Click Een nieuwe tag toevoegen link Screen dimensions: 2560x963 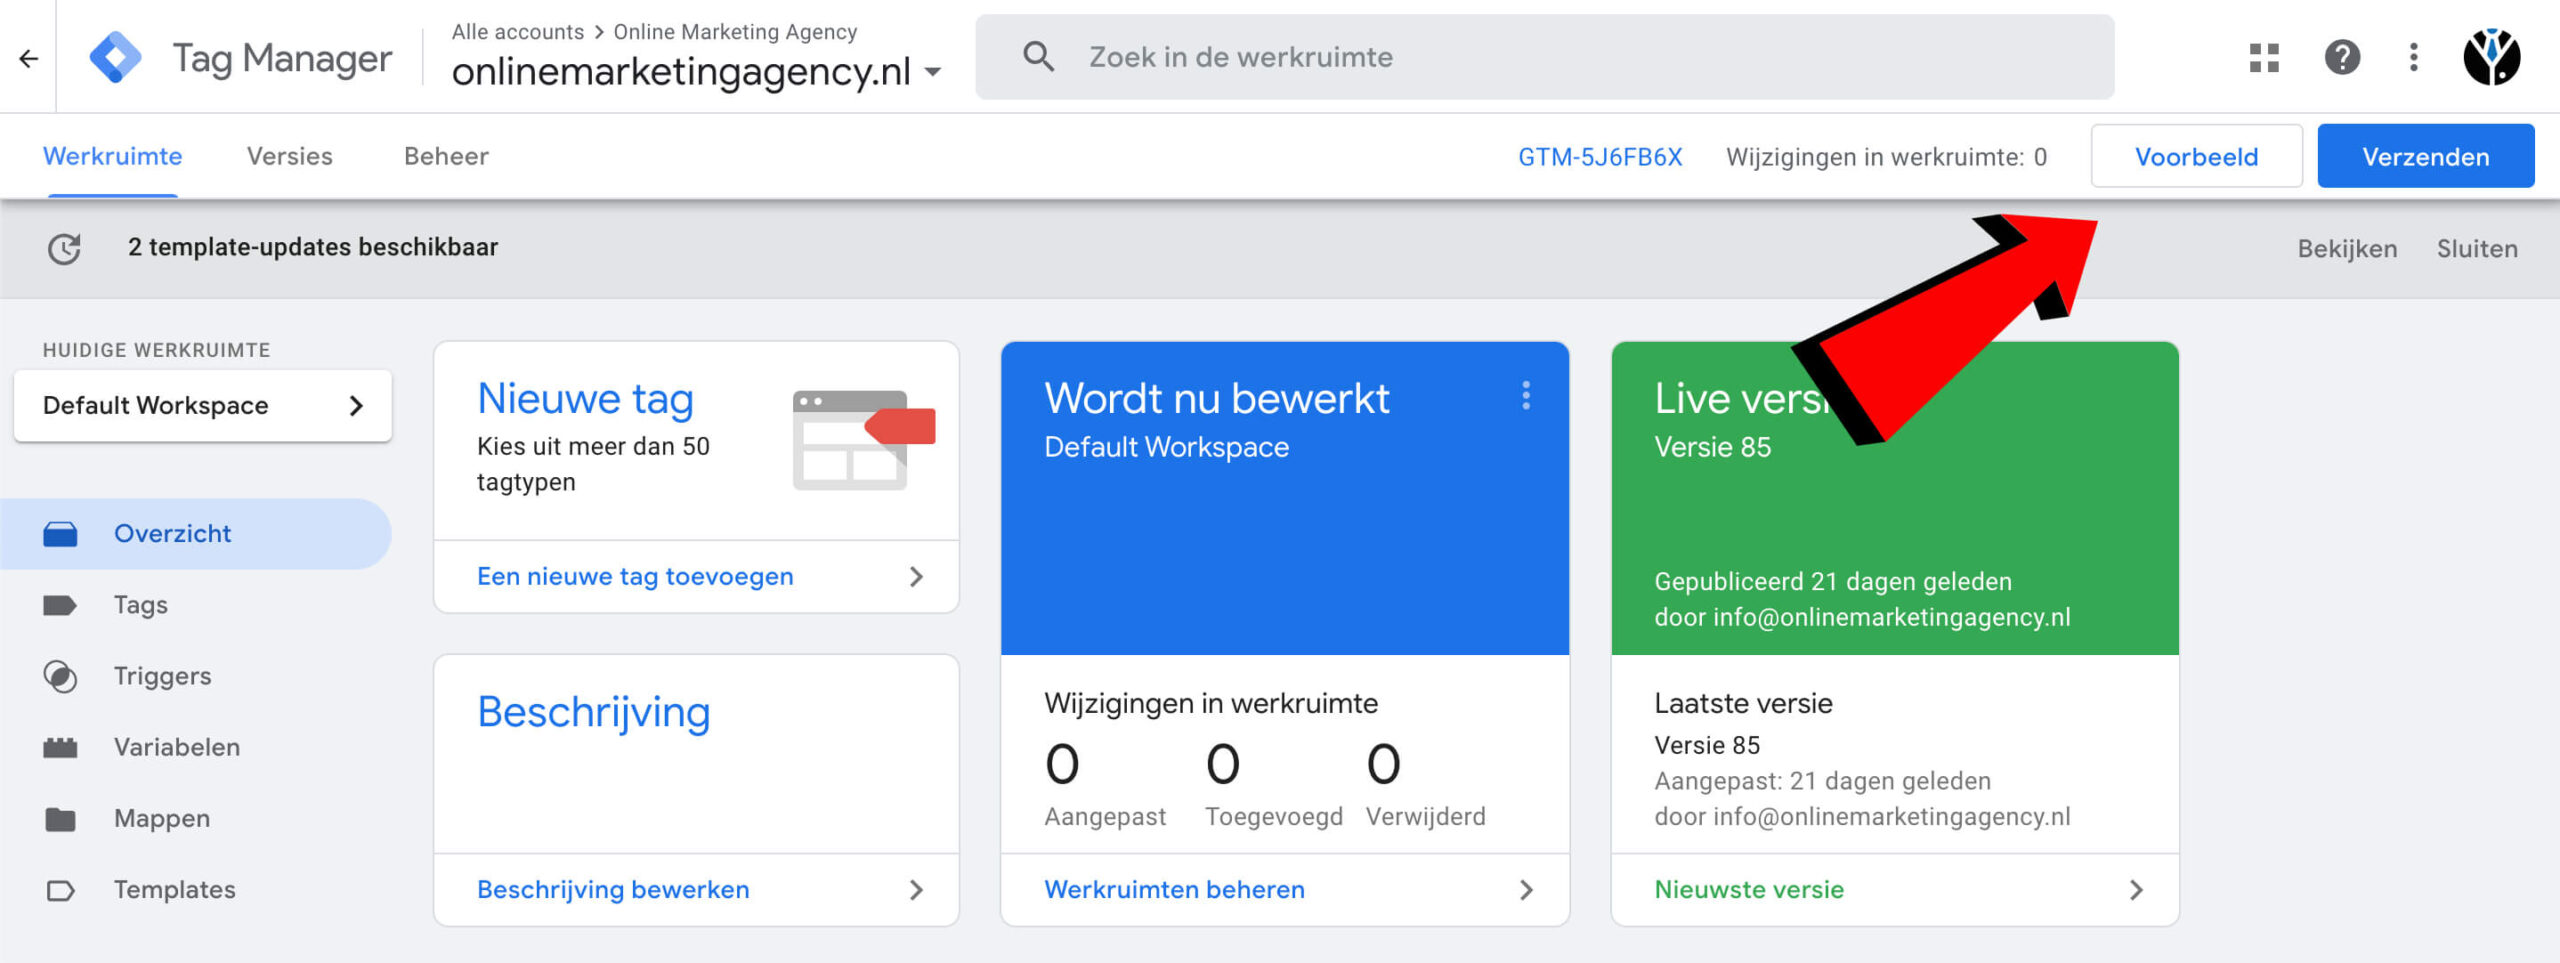pos(635,577)
